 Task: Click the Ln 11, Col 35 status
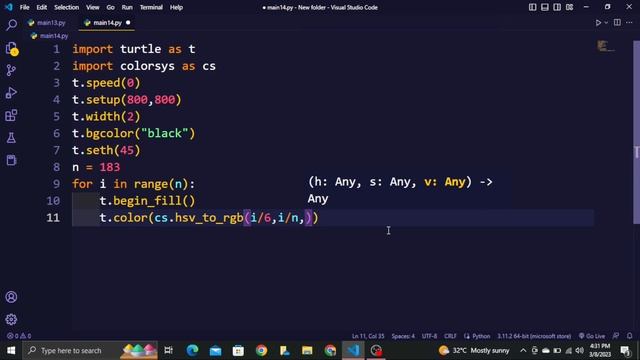[368, 336]
